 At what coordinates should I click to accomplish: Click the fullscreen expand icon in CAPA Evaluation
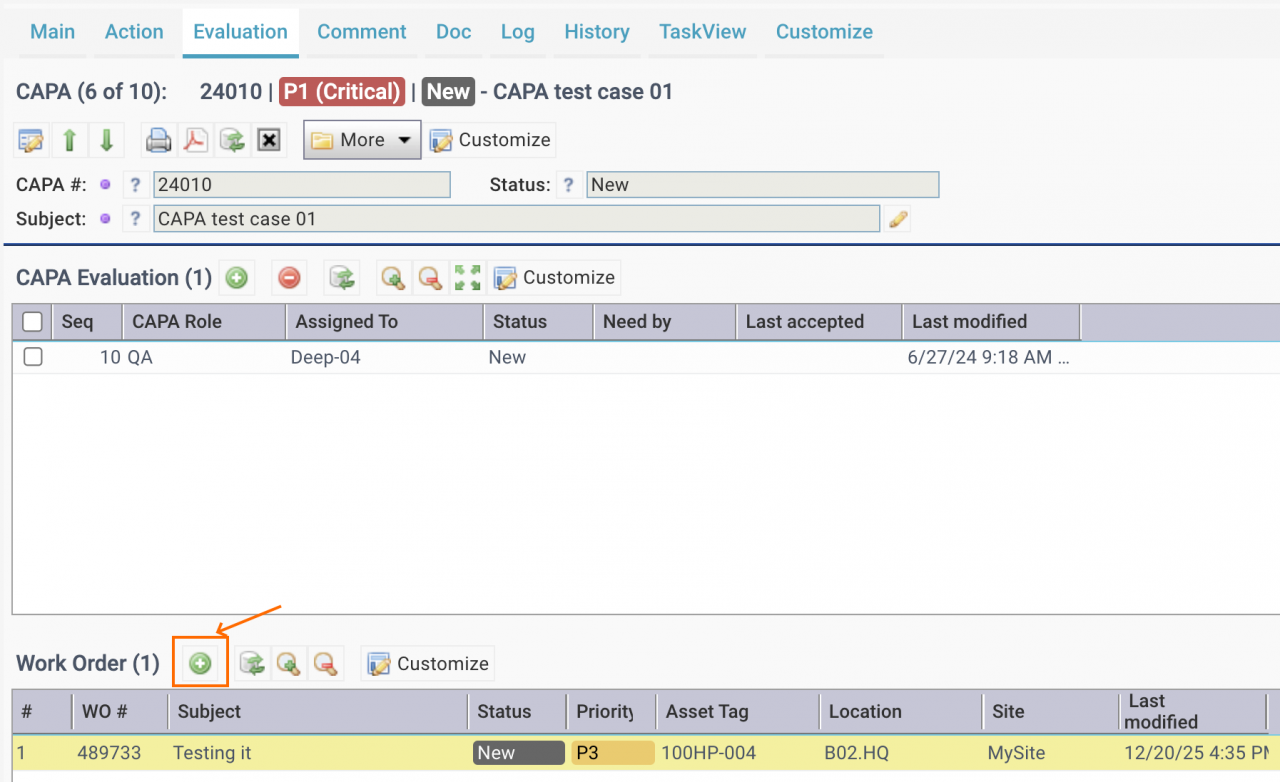coord(467,278)
